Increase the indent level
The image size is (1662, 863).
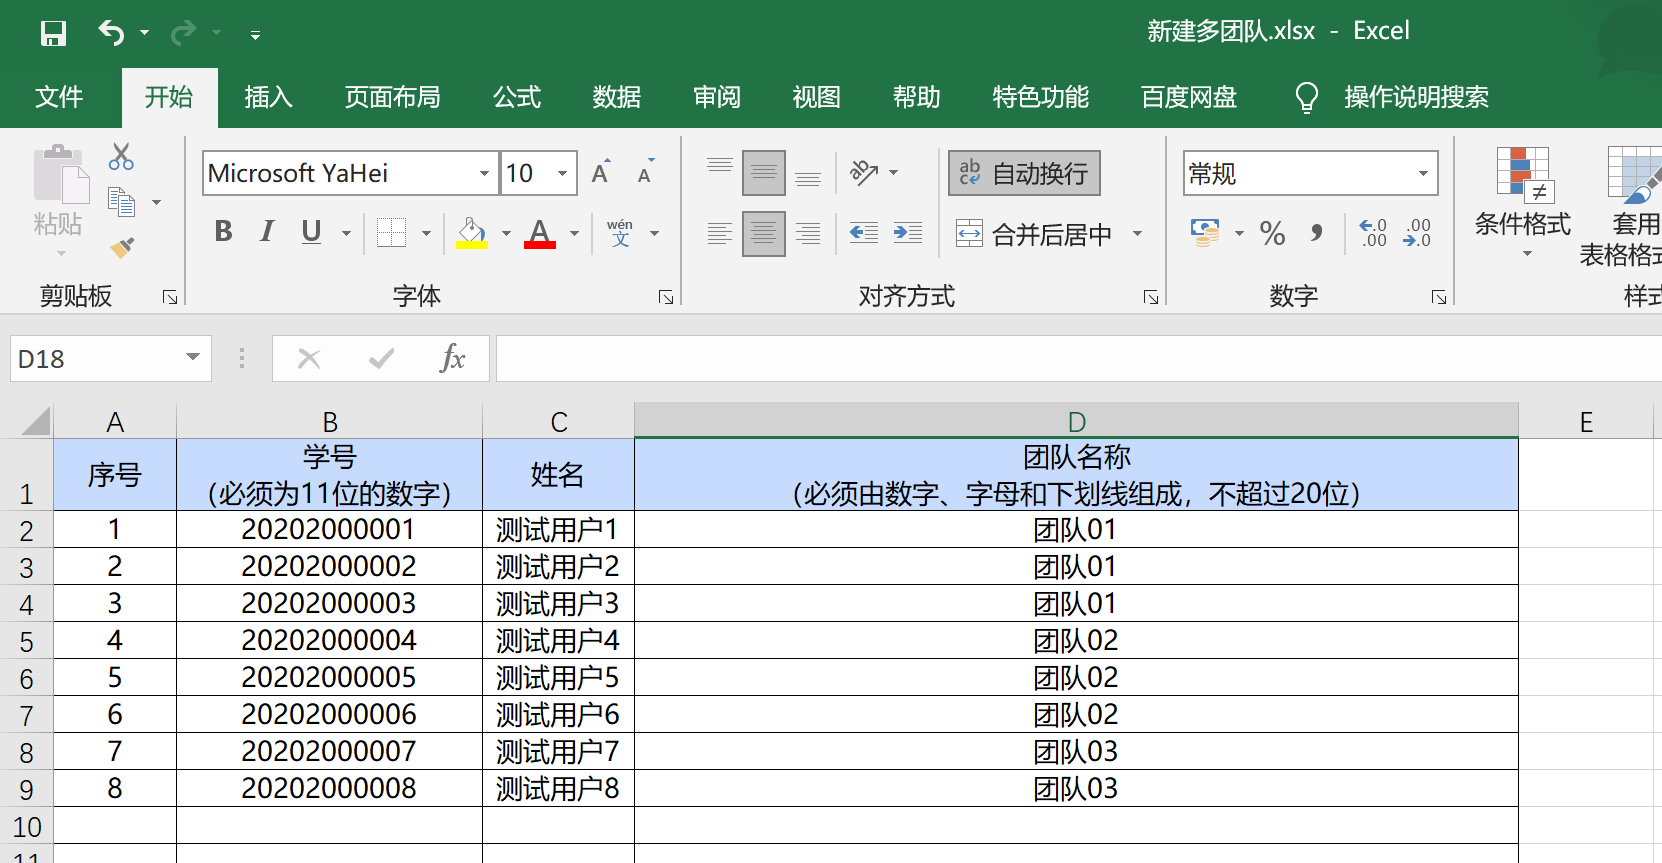pos(908,233)
